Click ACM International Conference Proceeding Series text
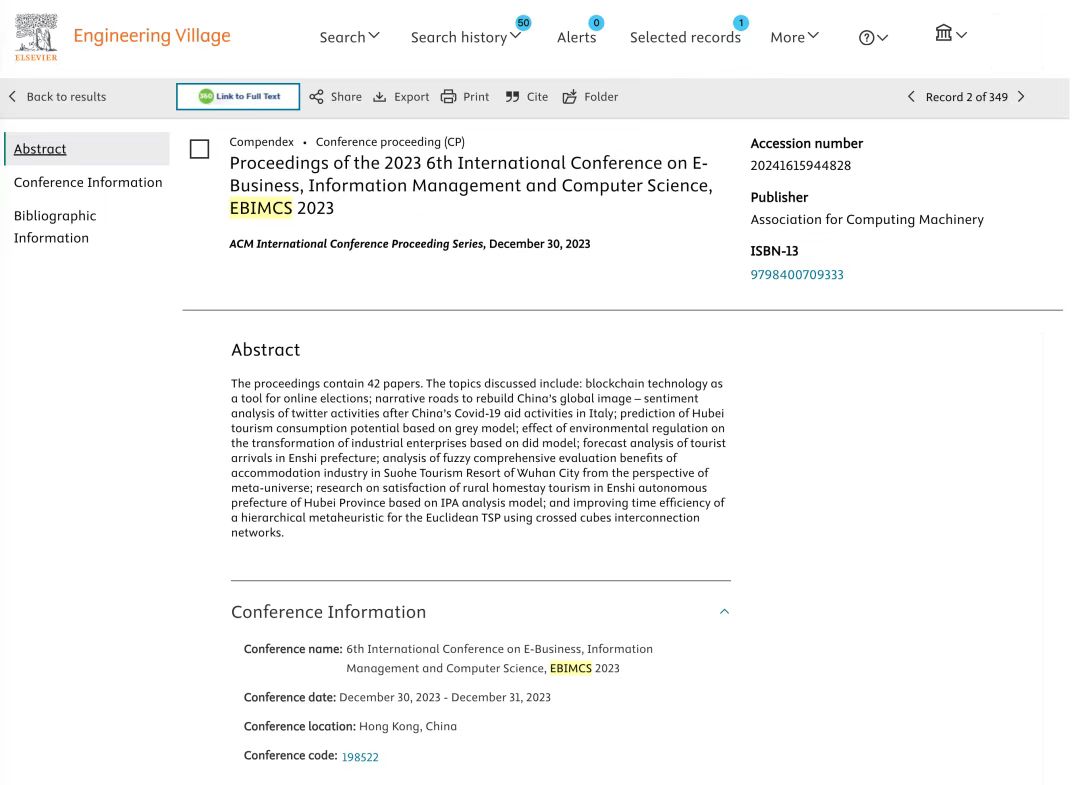This screenshot has width=1080, height=785. [357, 244]
